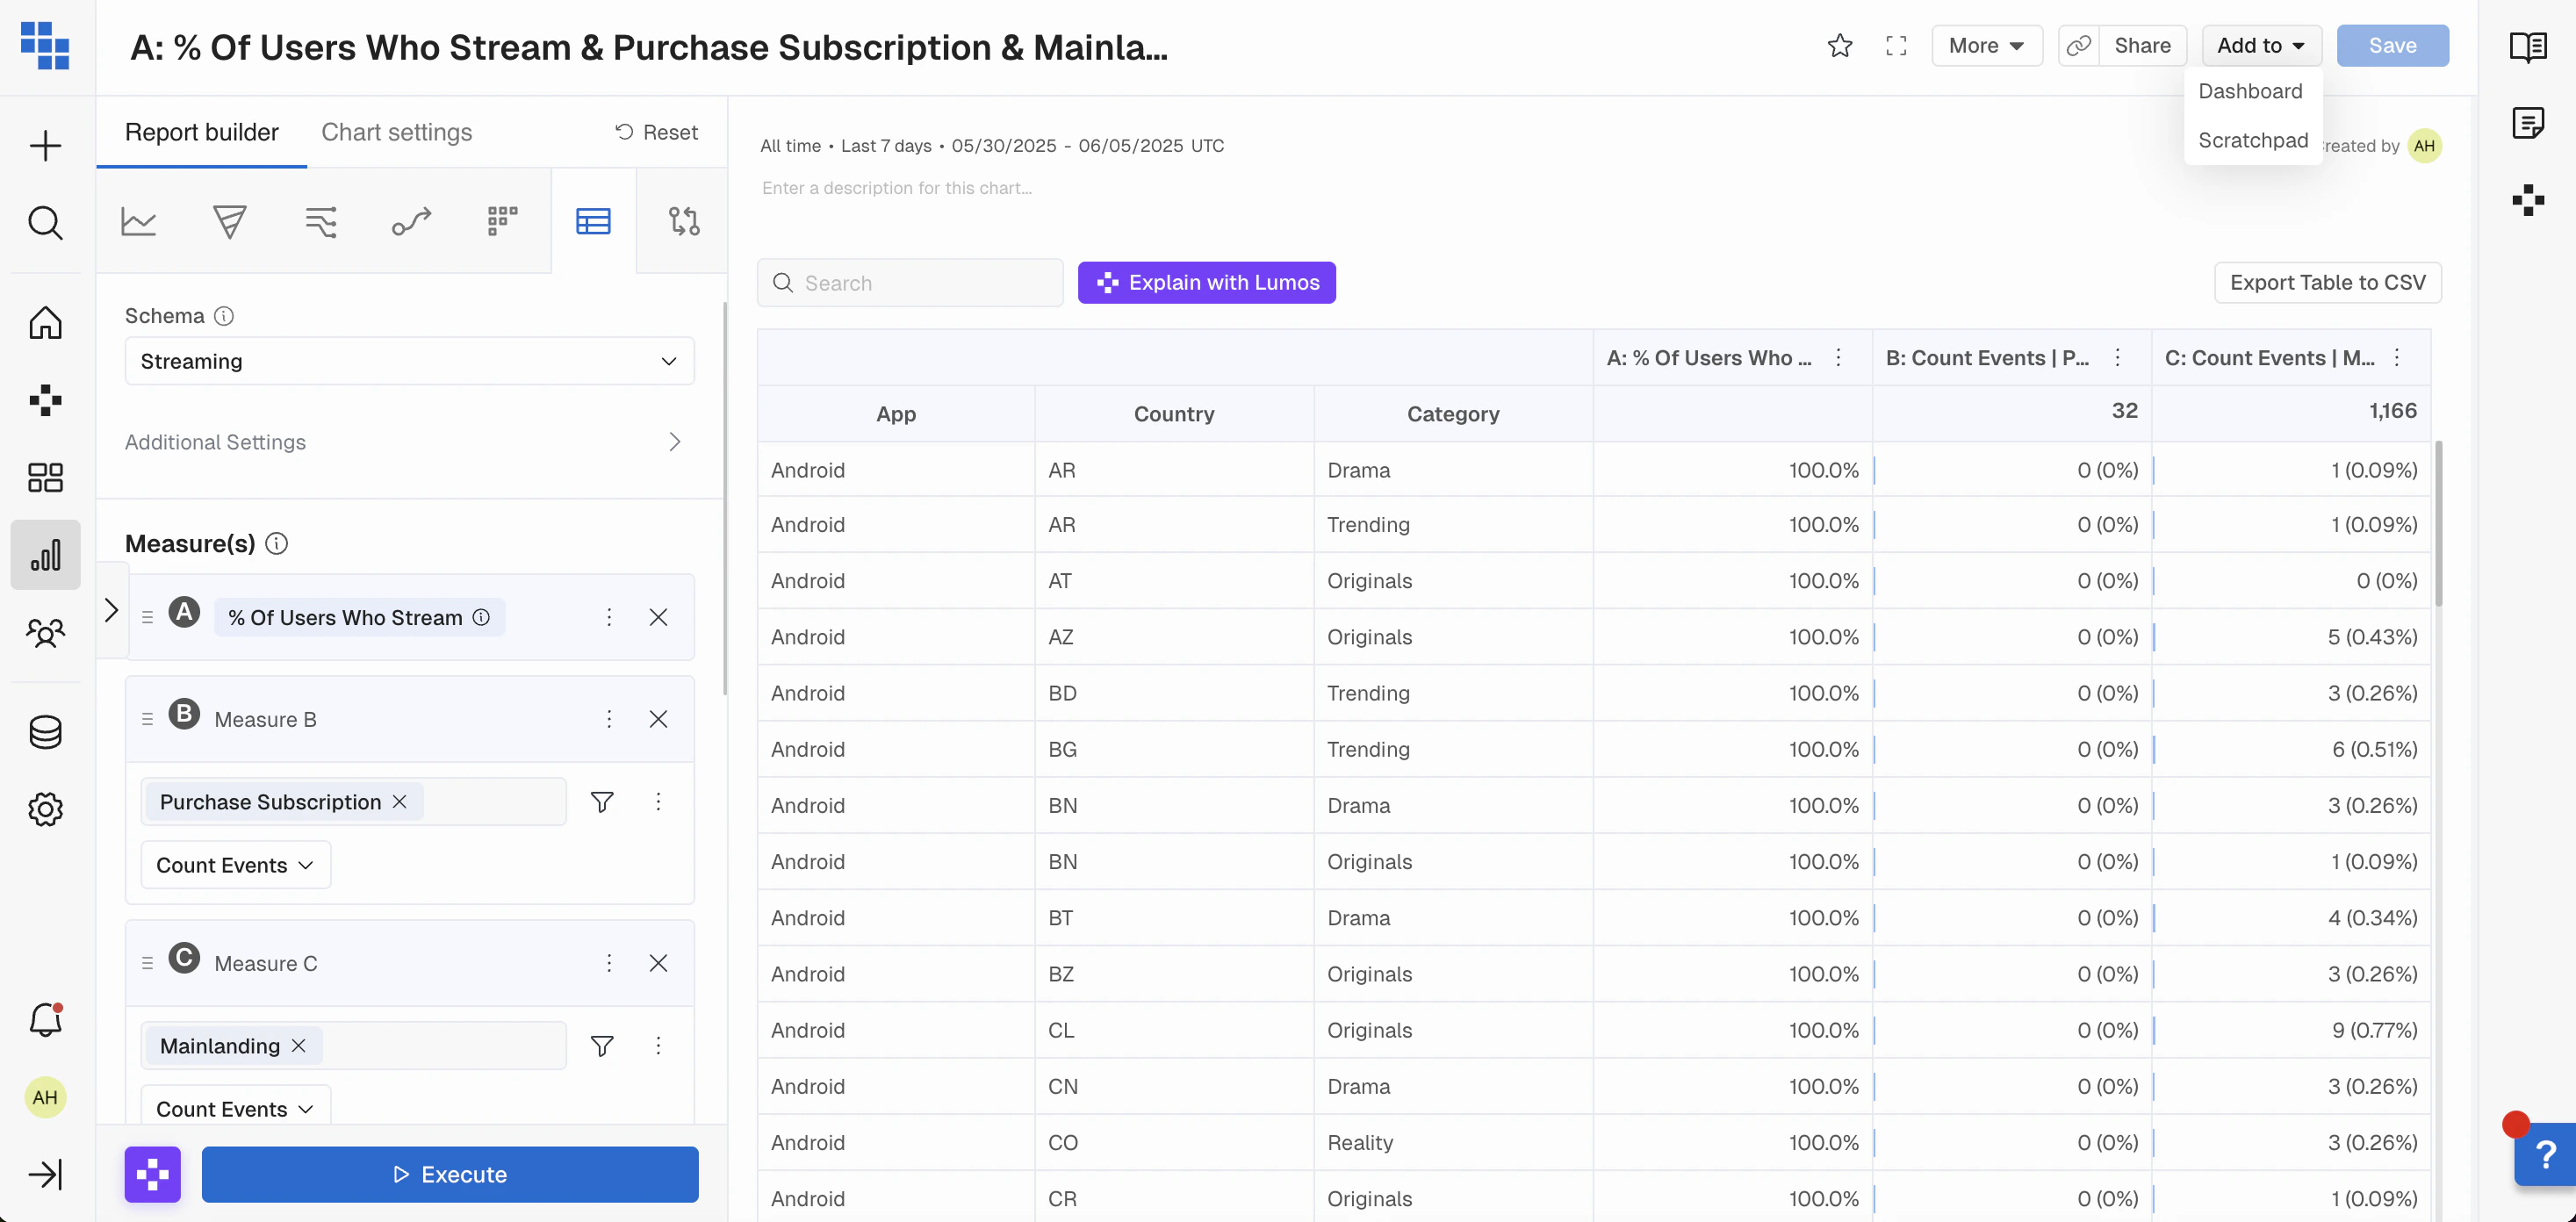This screenshot has width=2576, height=1222.
Task: Click Export Table to CSV
Action: [x=2327, y=283]
